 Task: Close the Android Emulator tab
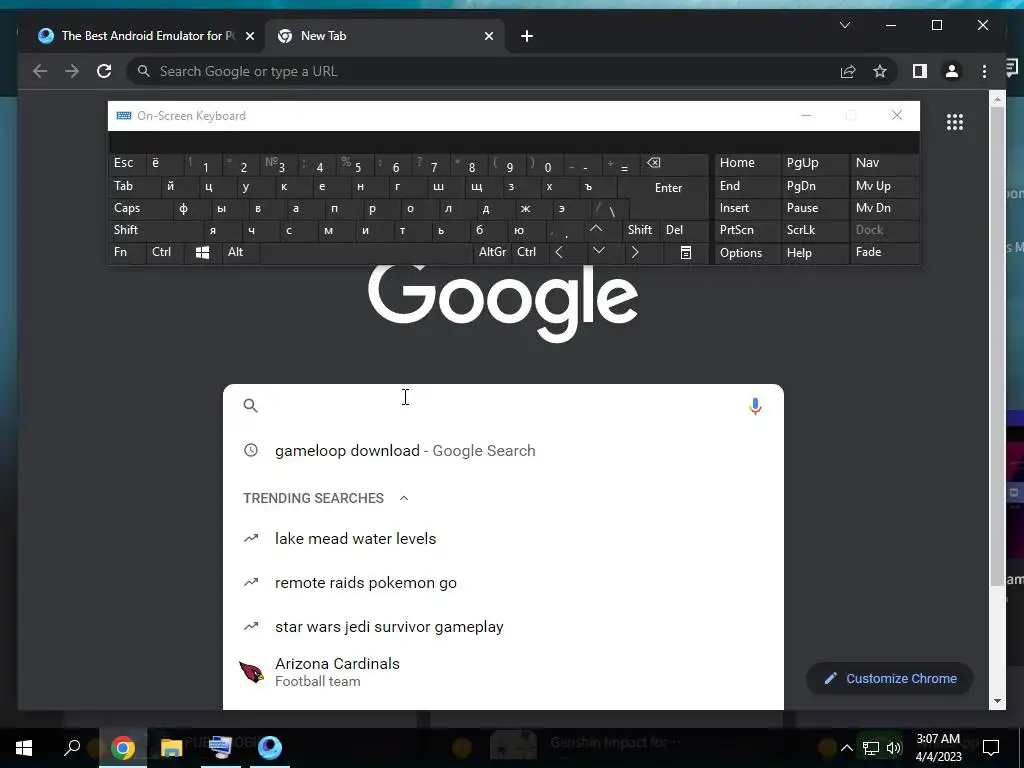[x=249, y=36]
